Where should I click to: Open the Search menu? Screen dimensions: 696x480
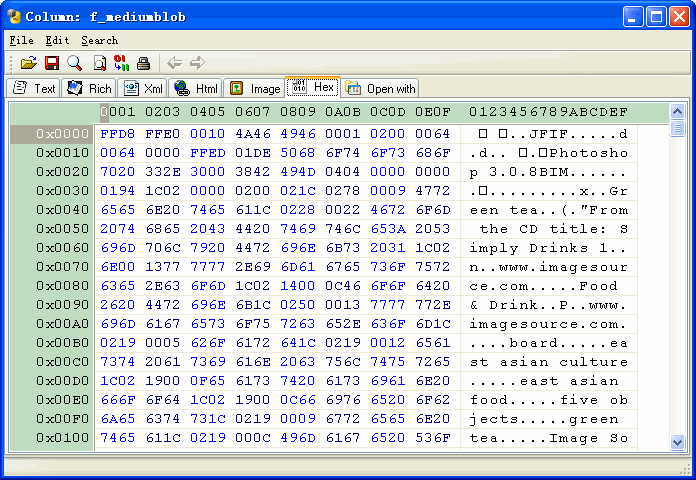(x=99, y=40)
